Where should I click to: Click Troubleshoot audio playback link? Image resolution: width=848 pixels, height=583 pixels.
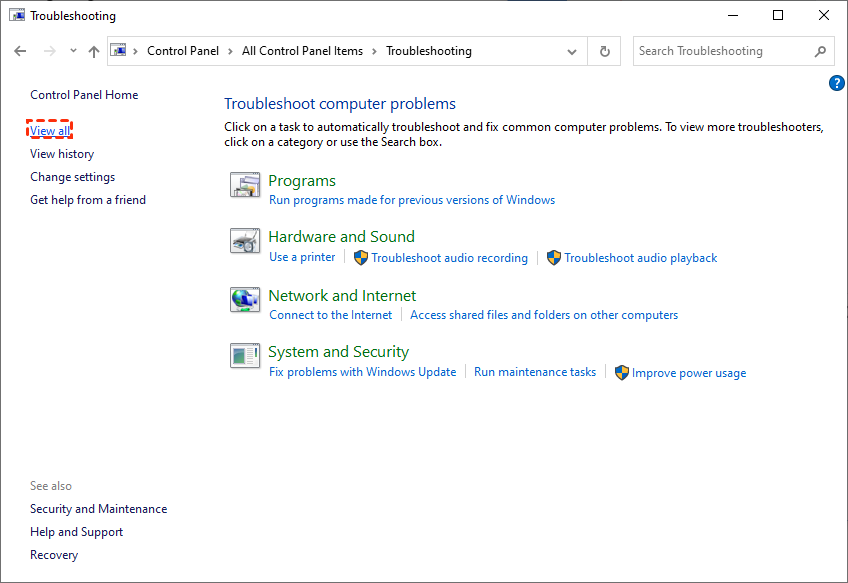click(640, 258)
